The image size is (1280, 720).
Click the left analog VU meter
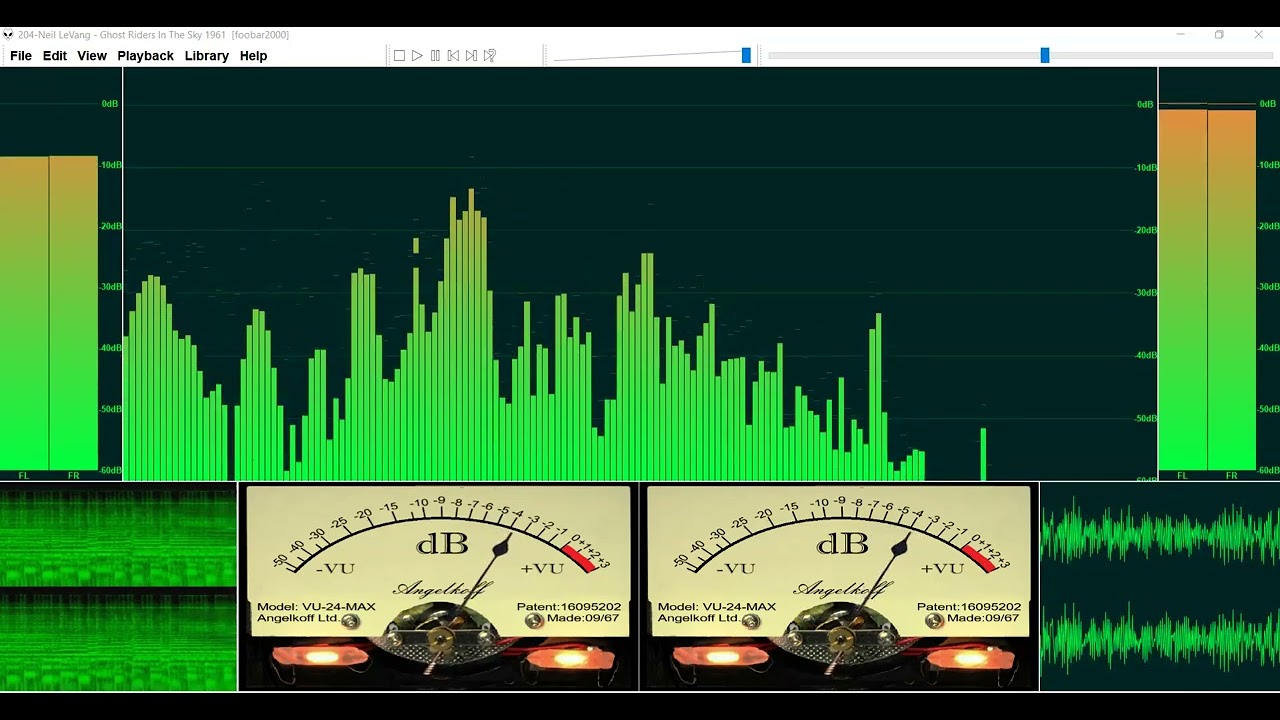pos(438,587)
